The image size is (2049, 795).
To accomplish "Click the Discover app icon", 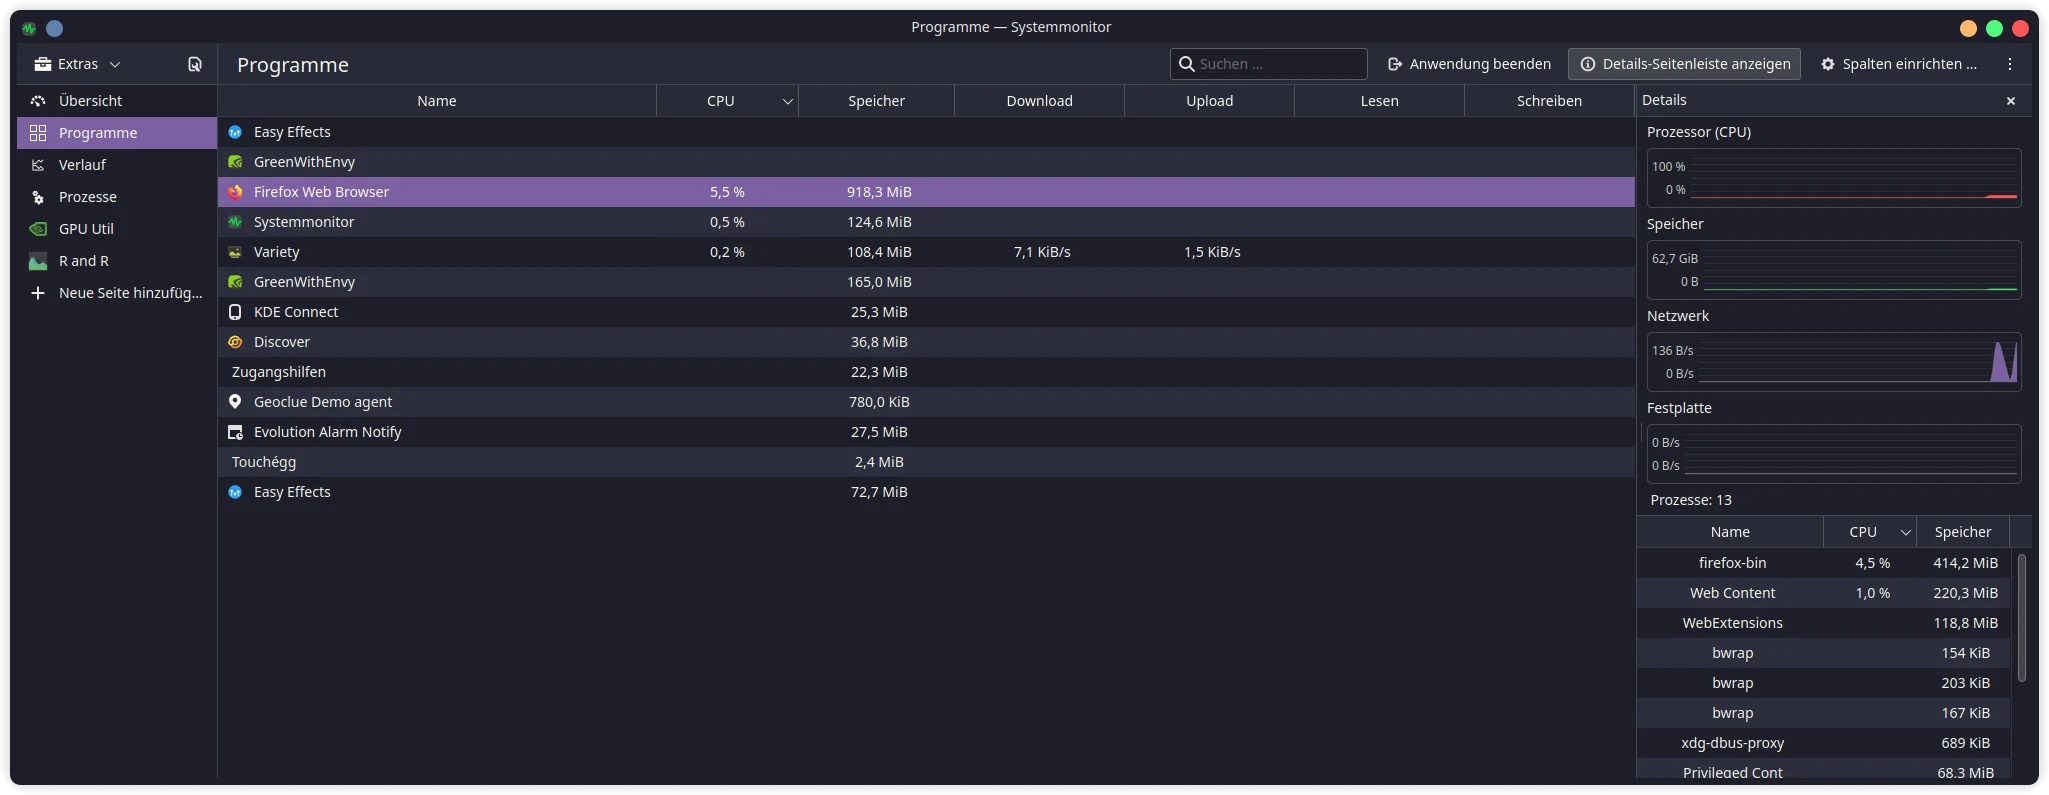I will 235,342.
